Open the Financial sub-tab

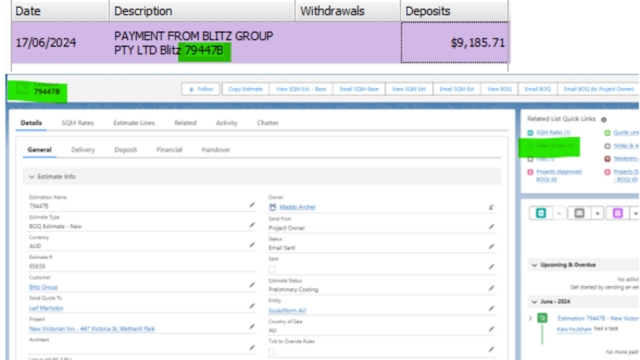click(169, 150)
